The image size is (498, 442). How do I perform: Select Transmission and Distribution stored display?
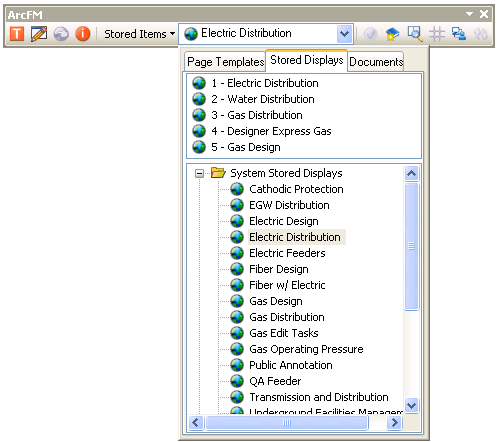[319, 397]
